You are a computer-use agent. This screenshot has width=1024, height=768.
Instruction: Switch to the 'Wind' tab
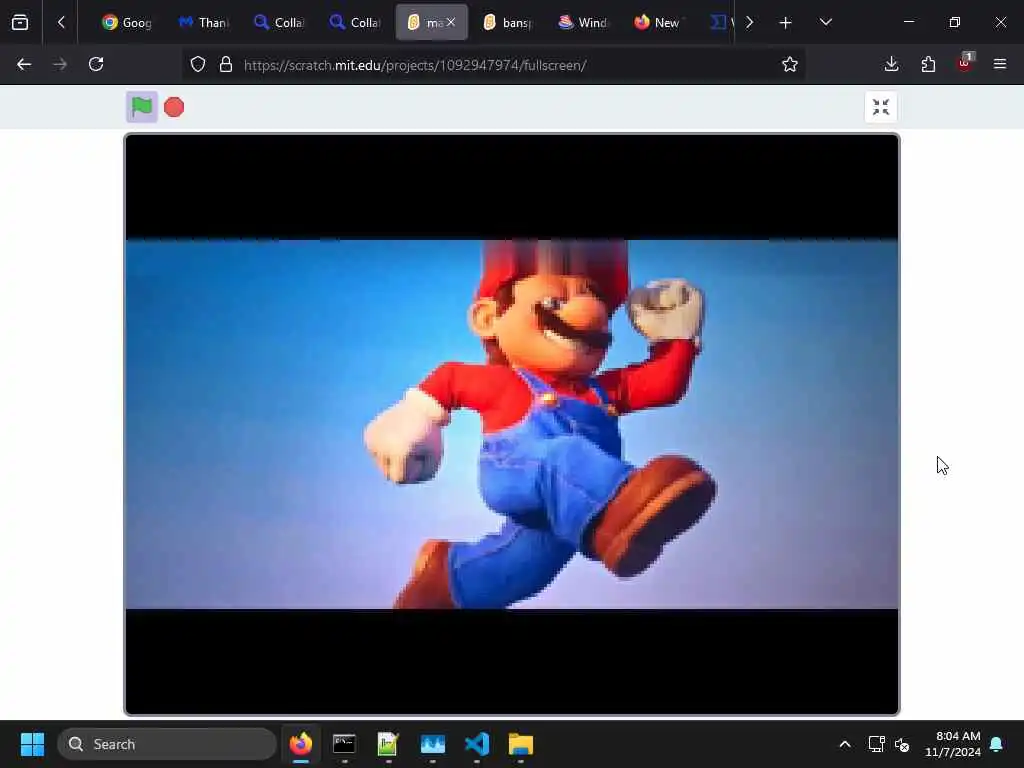click(x=583, y=22)
